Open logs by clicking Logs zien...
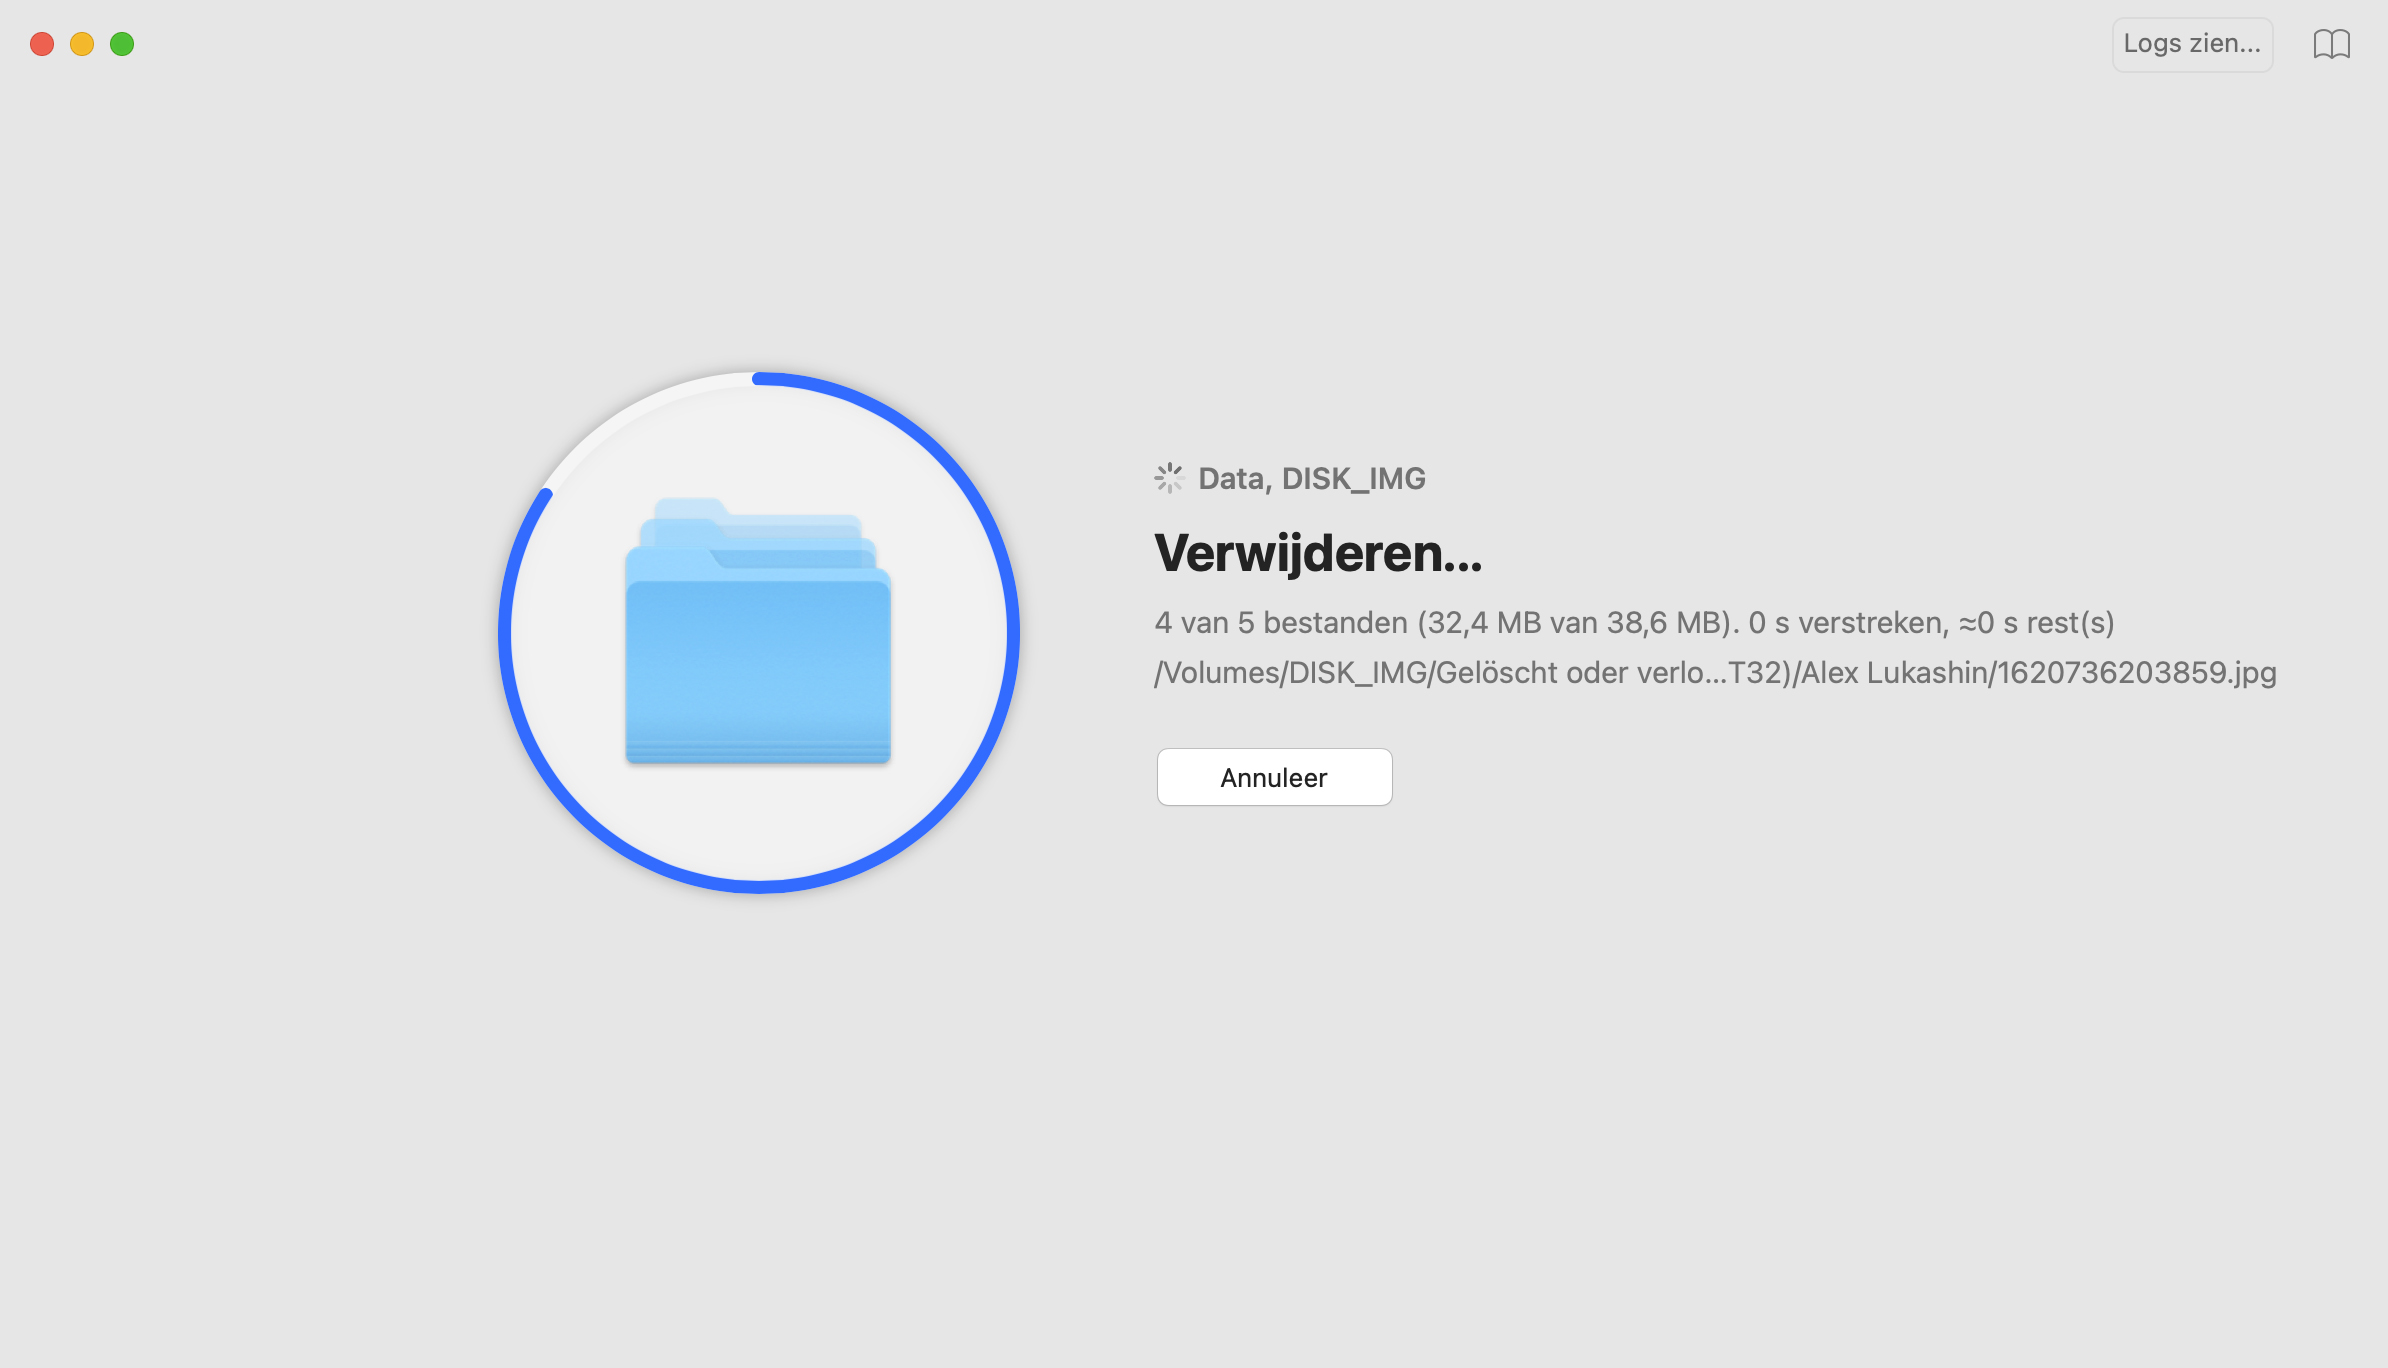 pyautogui.click(x=2191, y=46)
